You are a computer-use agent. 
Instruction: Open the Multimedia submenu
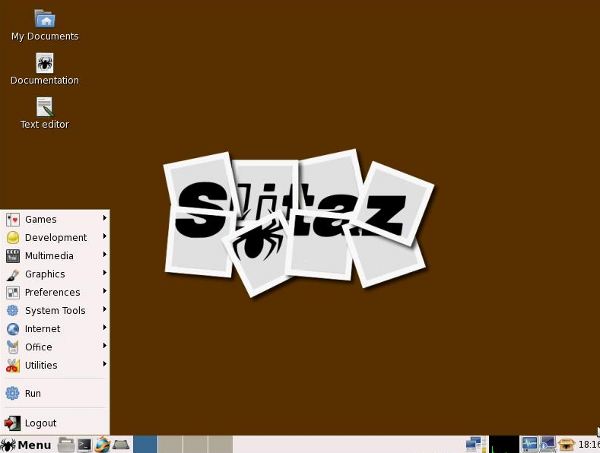coord(55,256)
